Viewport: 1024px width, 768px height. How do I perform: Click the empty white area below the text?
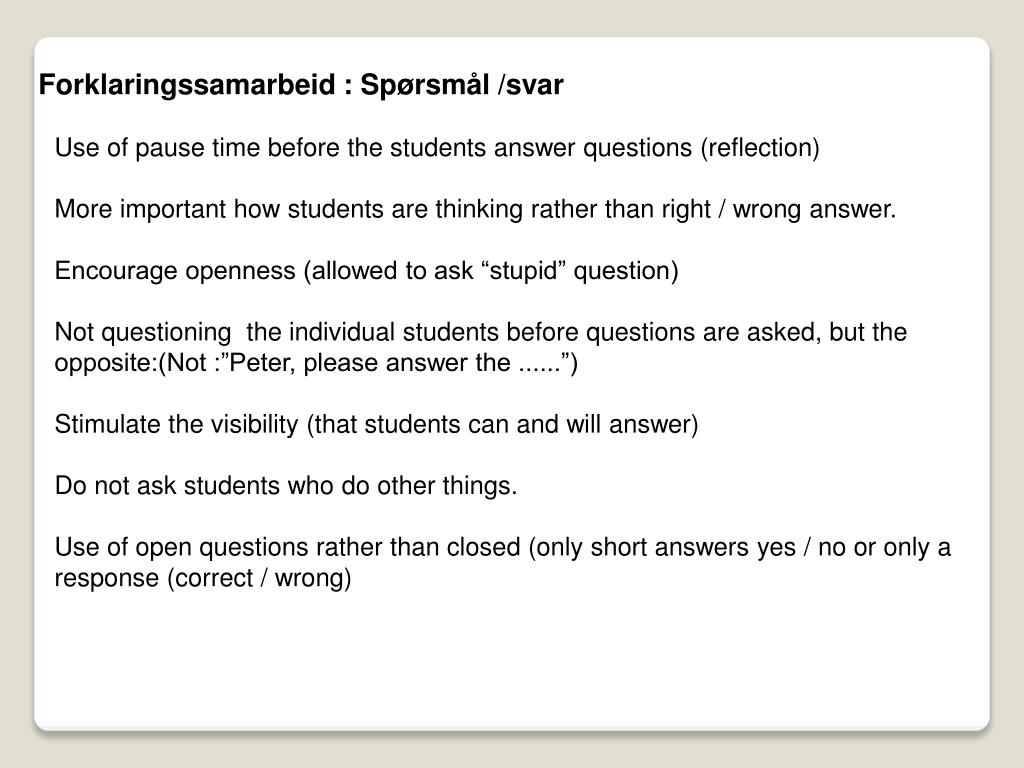pos(512,660)
